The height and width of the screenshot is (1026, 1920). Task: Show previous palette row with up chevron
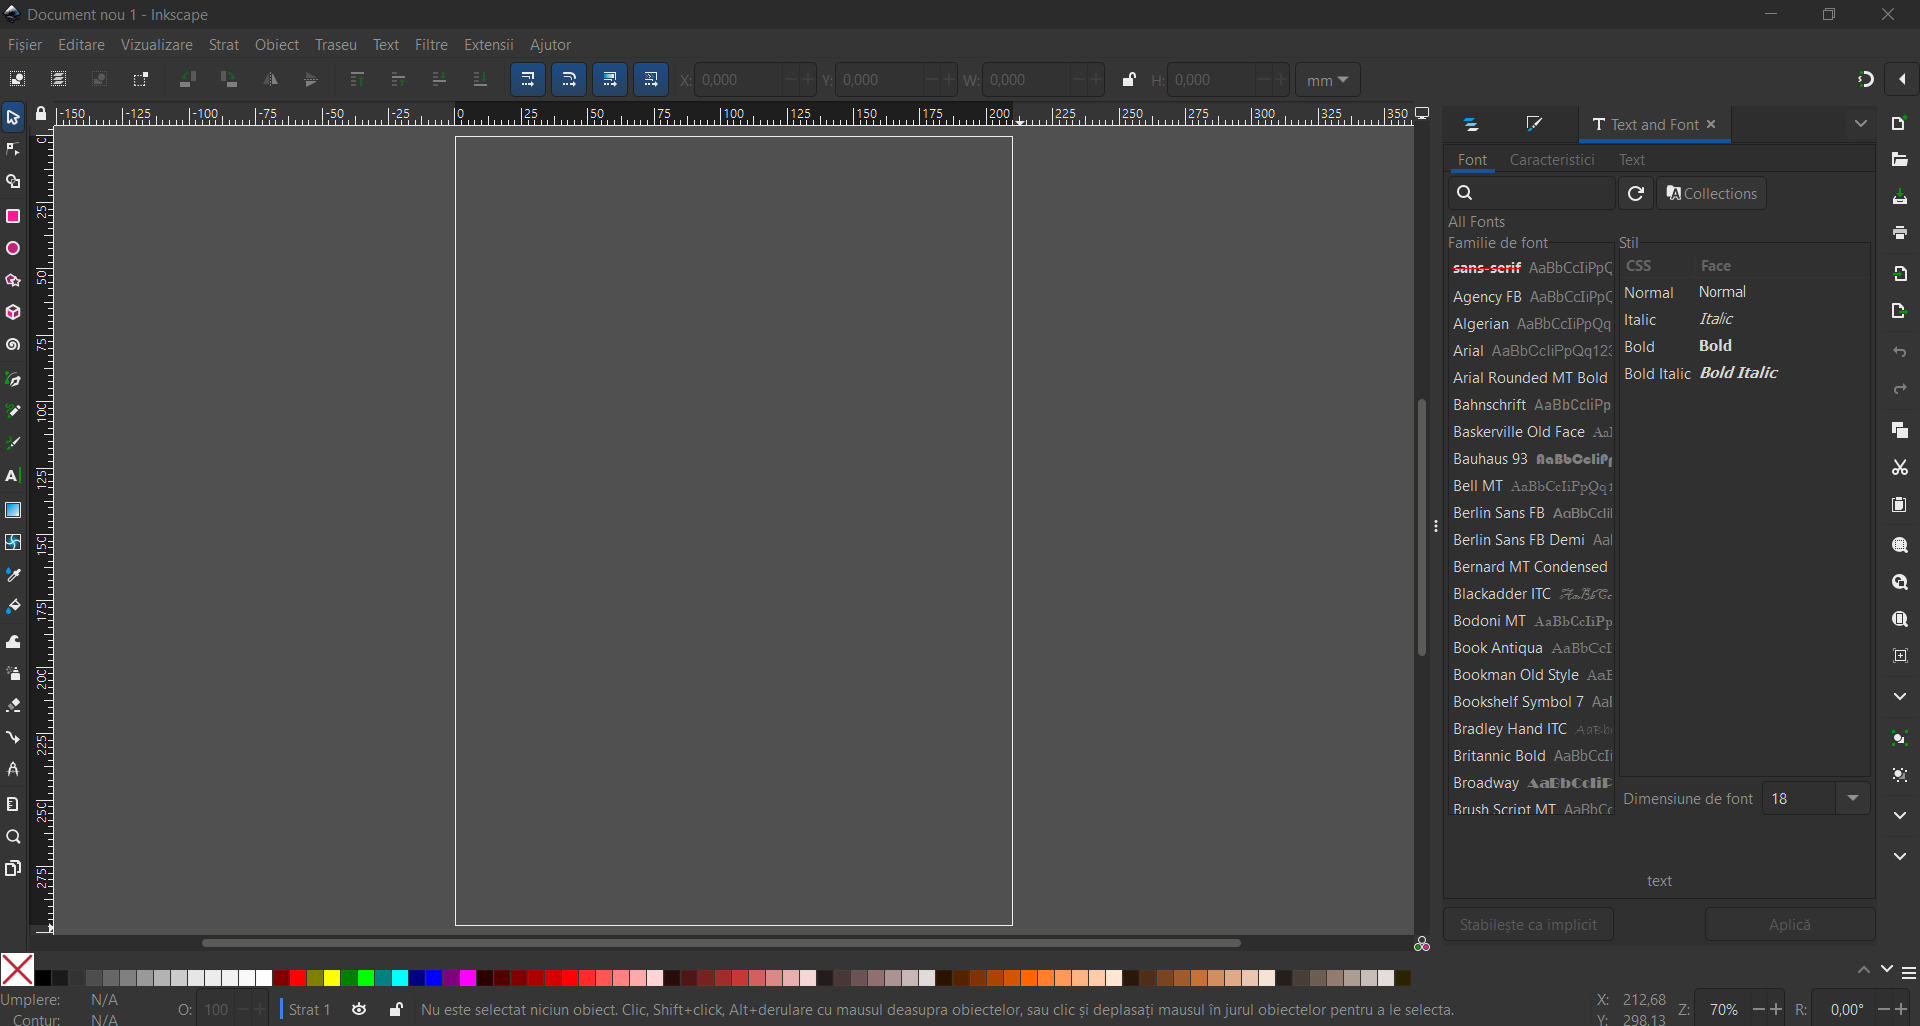[x=1864, y=970]
